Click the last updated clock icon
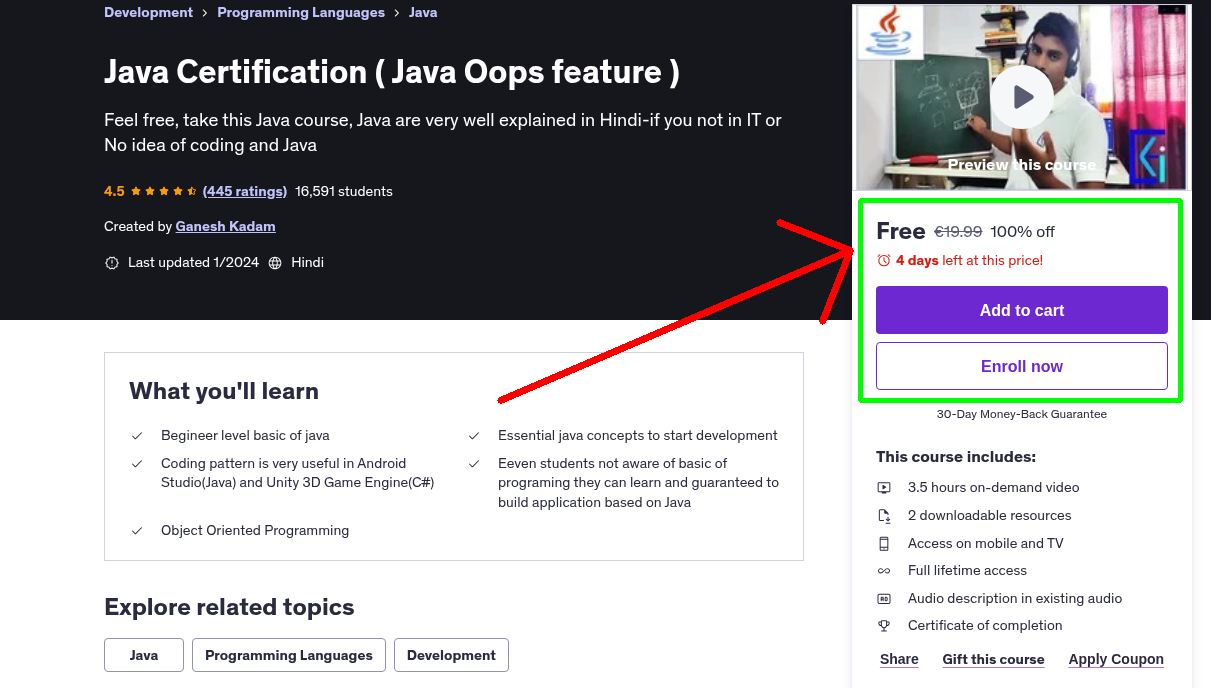 pos(111,262)
